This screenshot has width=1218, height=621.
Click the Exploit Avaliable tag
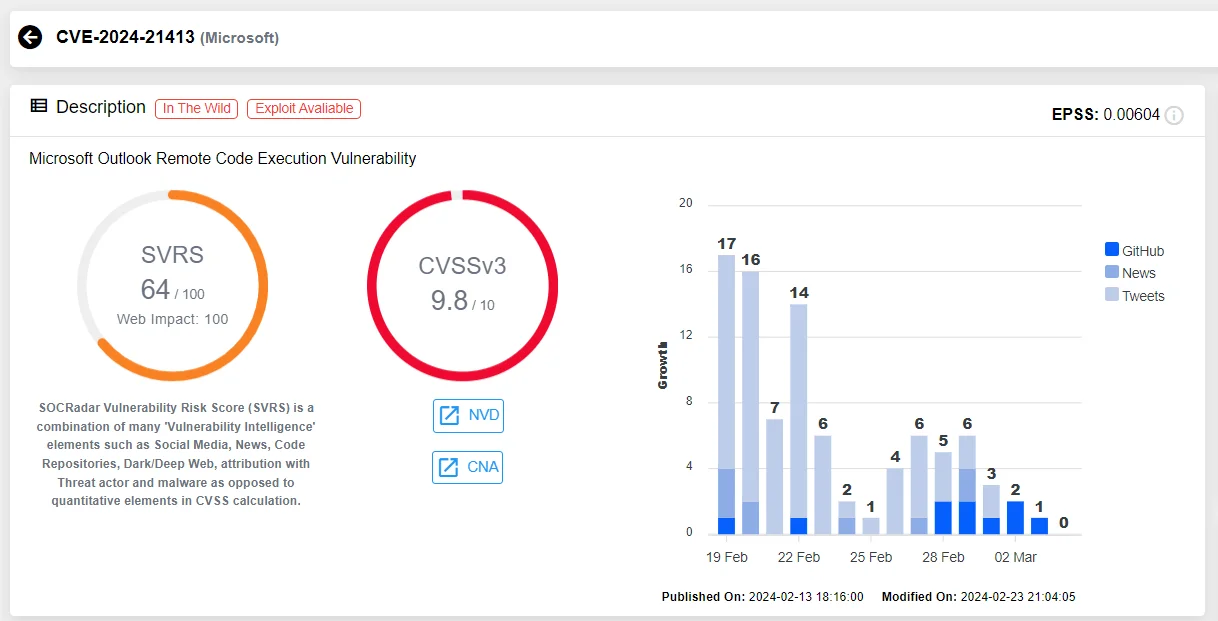tap(304, 108)
